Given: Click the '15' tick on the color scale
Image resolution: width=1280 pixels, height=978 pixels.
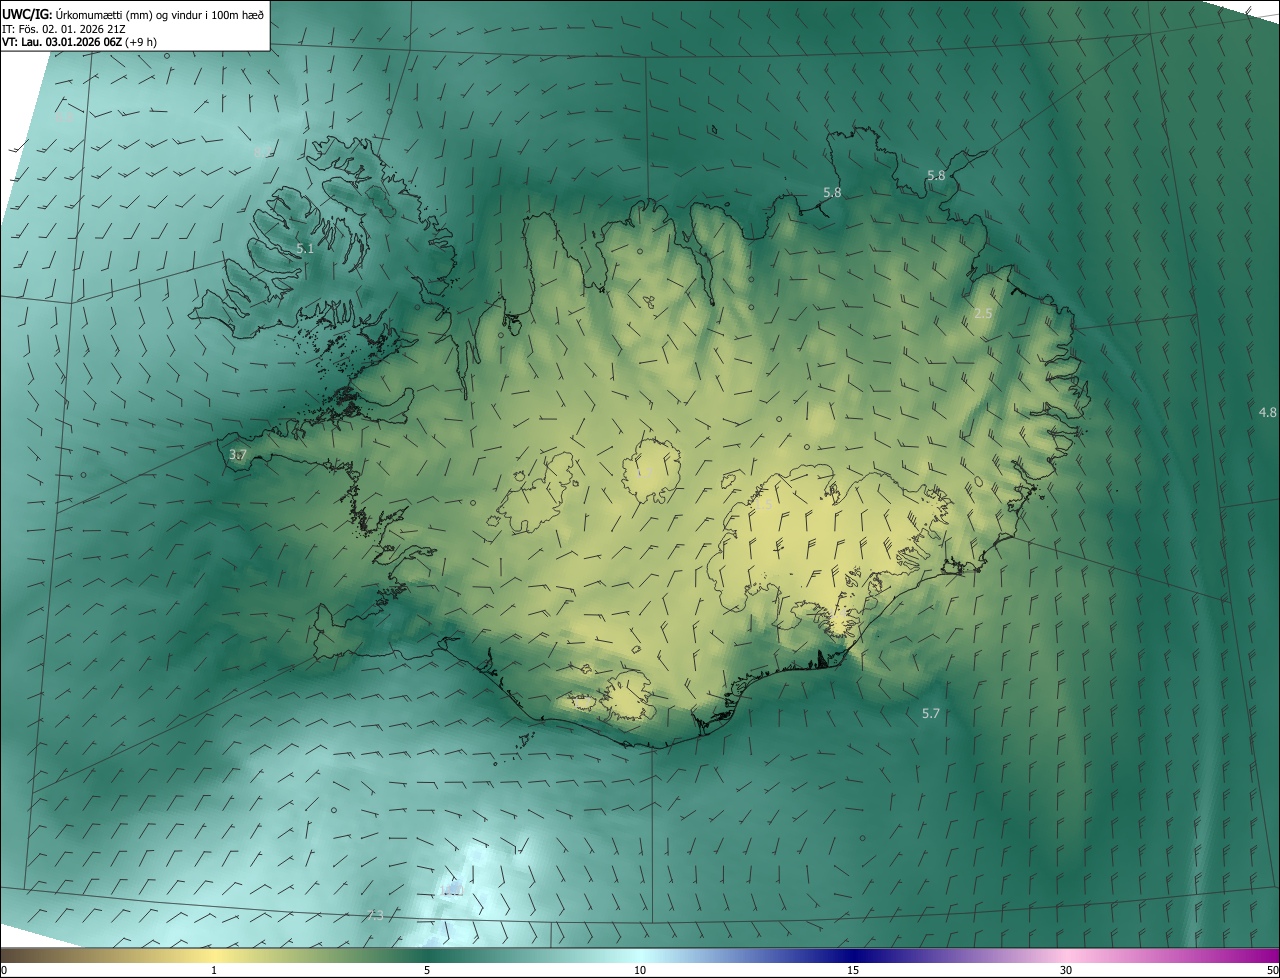Looking at the screenshot, I should pyautogui.click(x=853, y=970).
